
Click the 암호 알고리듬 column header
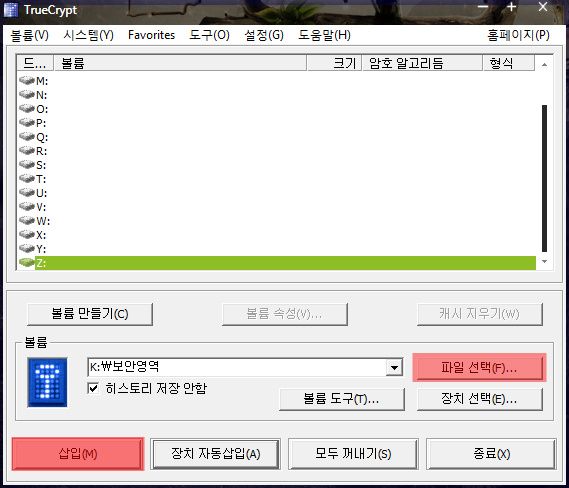click(x=422, y=63)
